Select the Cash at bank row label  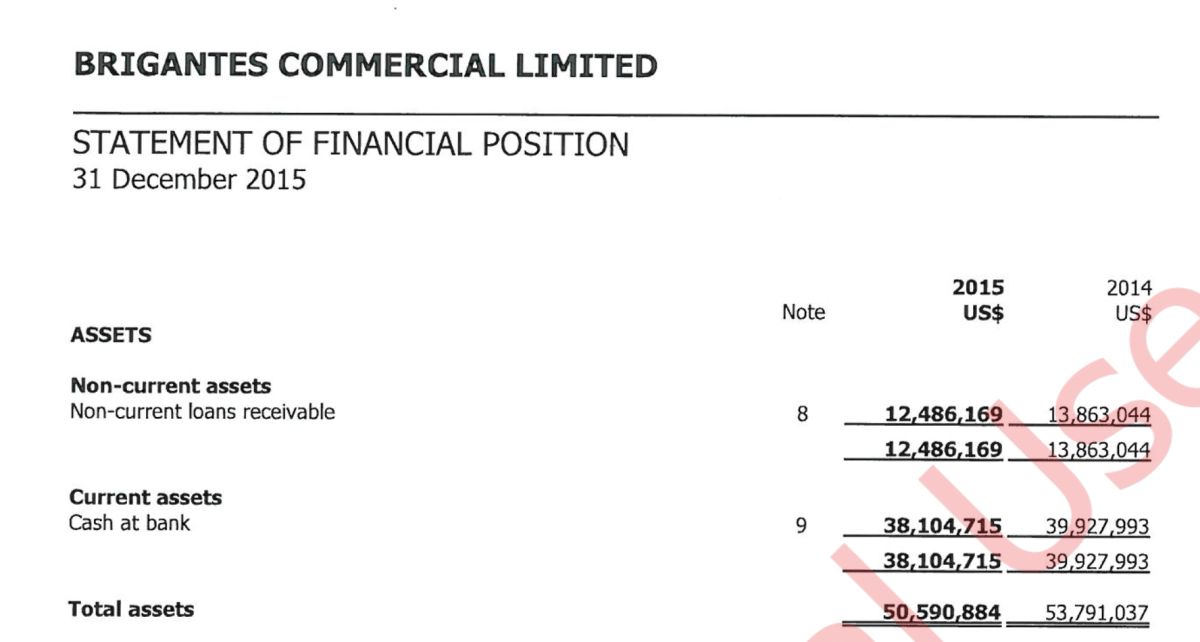tap(130, 522)
